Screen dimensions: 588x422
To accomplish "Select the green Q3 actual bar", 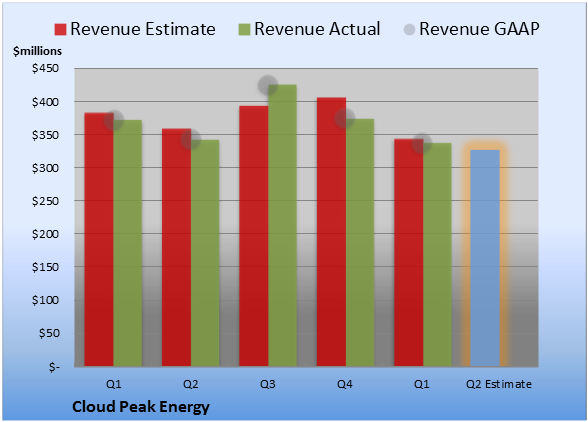I will (x=282, y=225).
